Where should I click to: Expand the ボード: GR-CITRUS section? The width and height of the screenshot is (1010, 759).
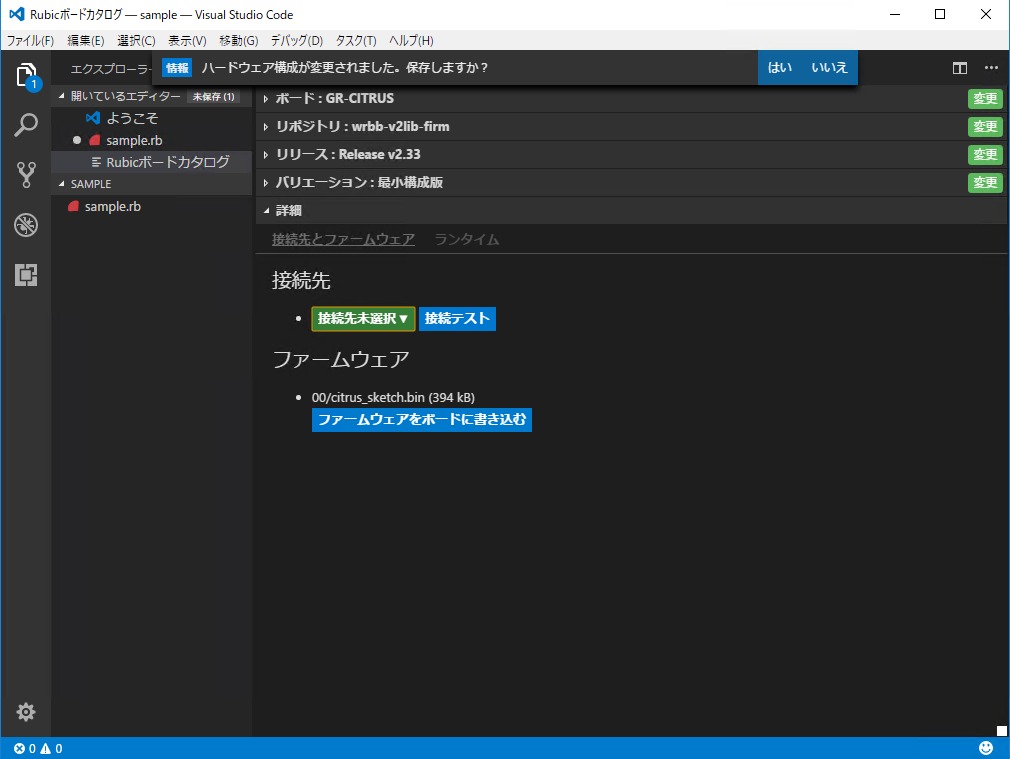pyautogui.click(x=265, y=99)
